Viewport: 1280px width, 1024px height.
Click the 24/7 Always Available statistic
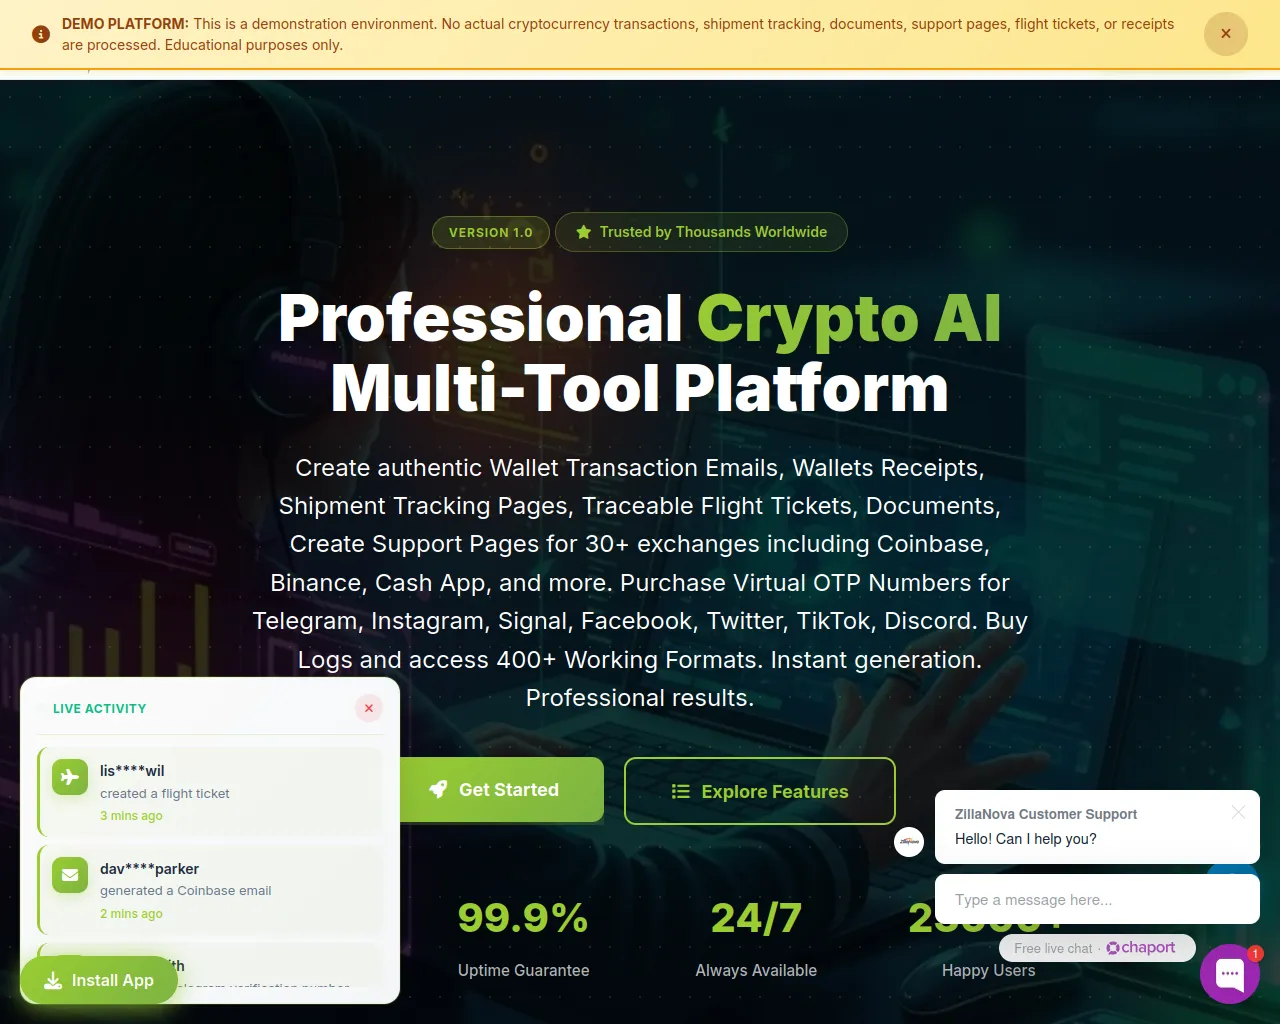point(756,918)
